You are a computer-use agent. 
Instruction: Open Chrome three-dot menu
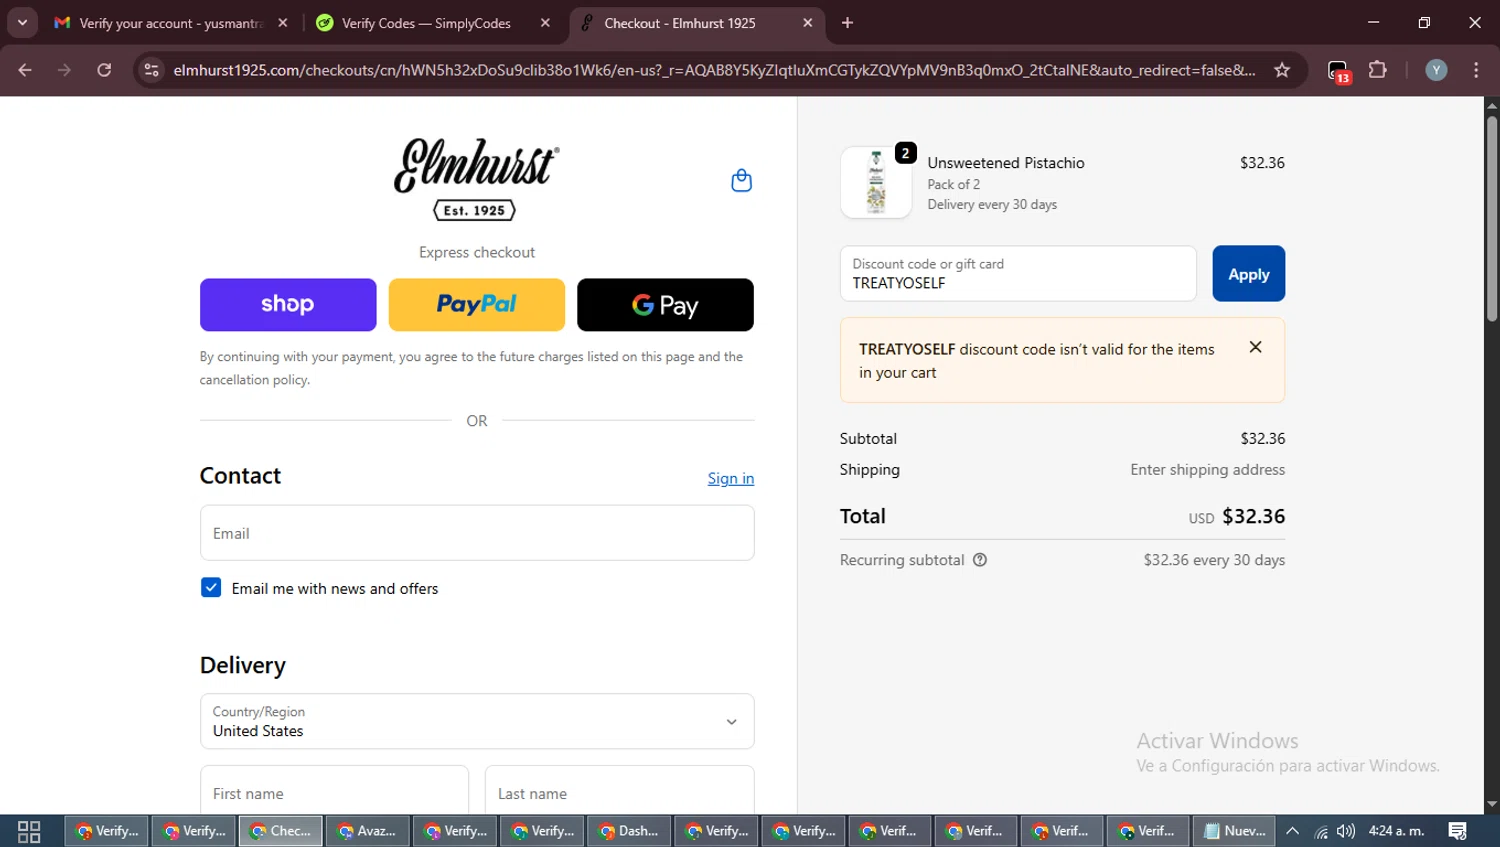click(x=1476, y=70)
